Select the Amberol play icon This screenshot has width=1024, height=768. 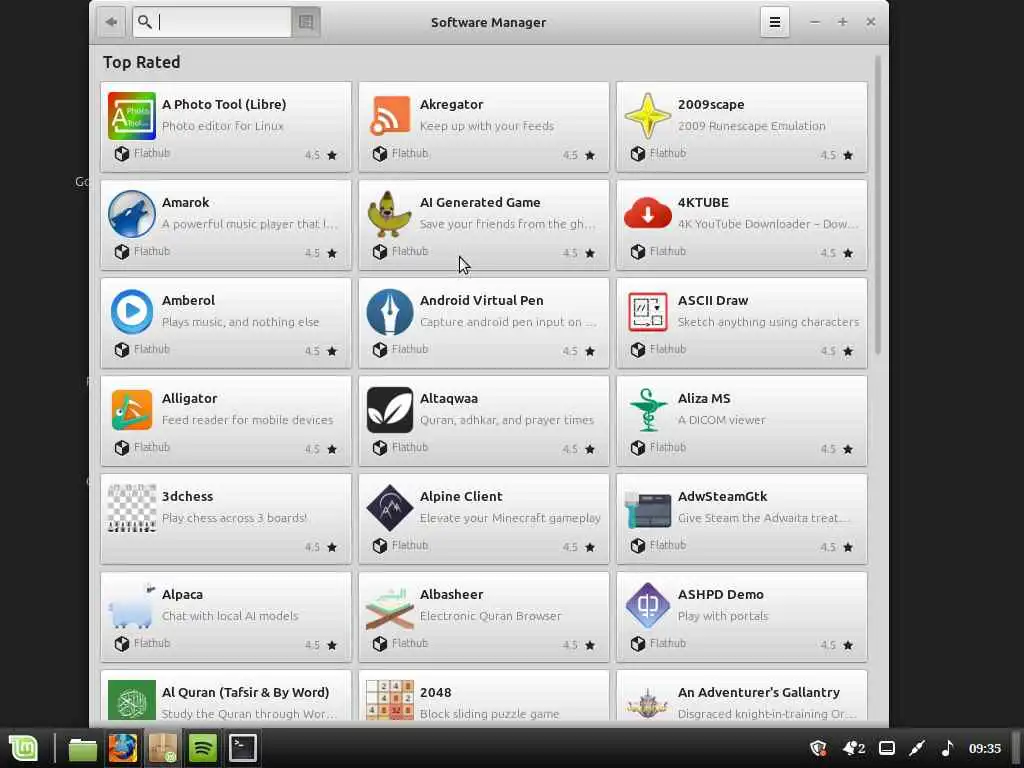point(132,312)
